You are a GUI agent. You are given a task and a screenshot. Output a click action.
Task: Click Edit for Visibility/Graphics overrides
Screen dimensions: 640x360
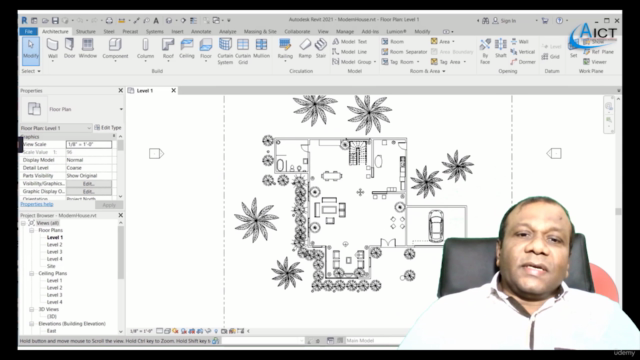[89, 184]
